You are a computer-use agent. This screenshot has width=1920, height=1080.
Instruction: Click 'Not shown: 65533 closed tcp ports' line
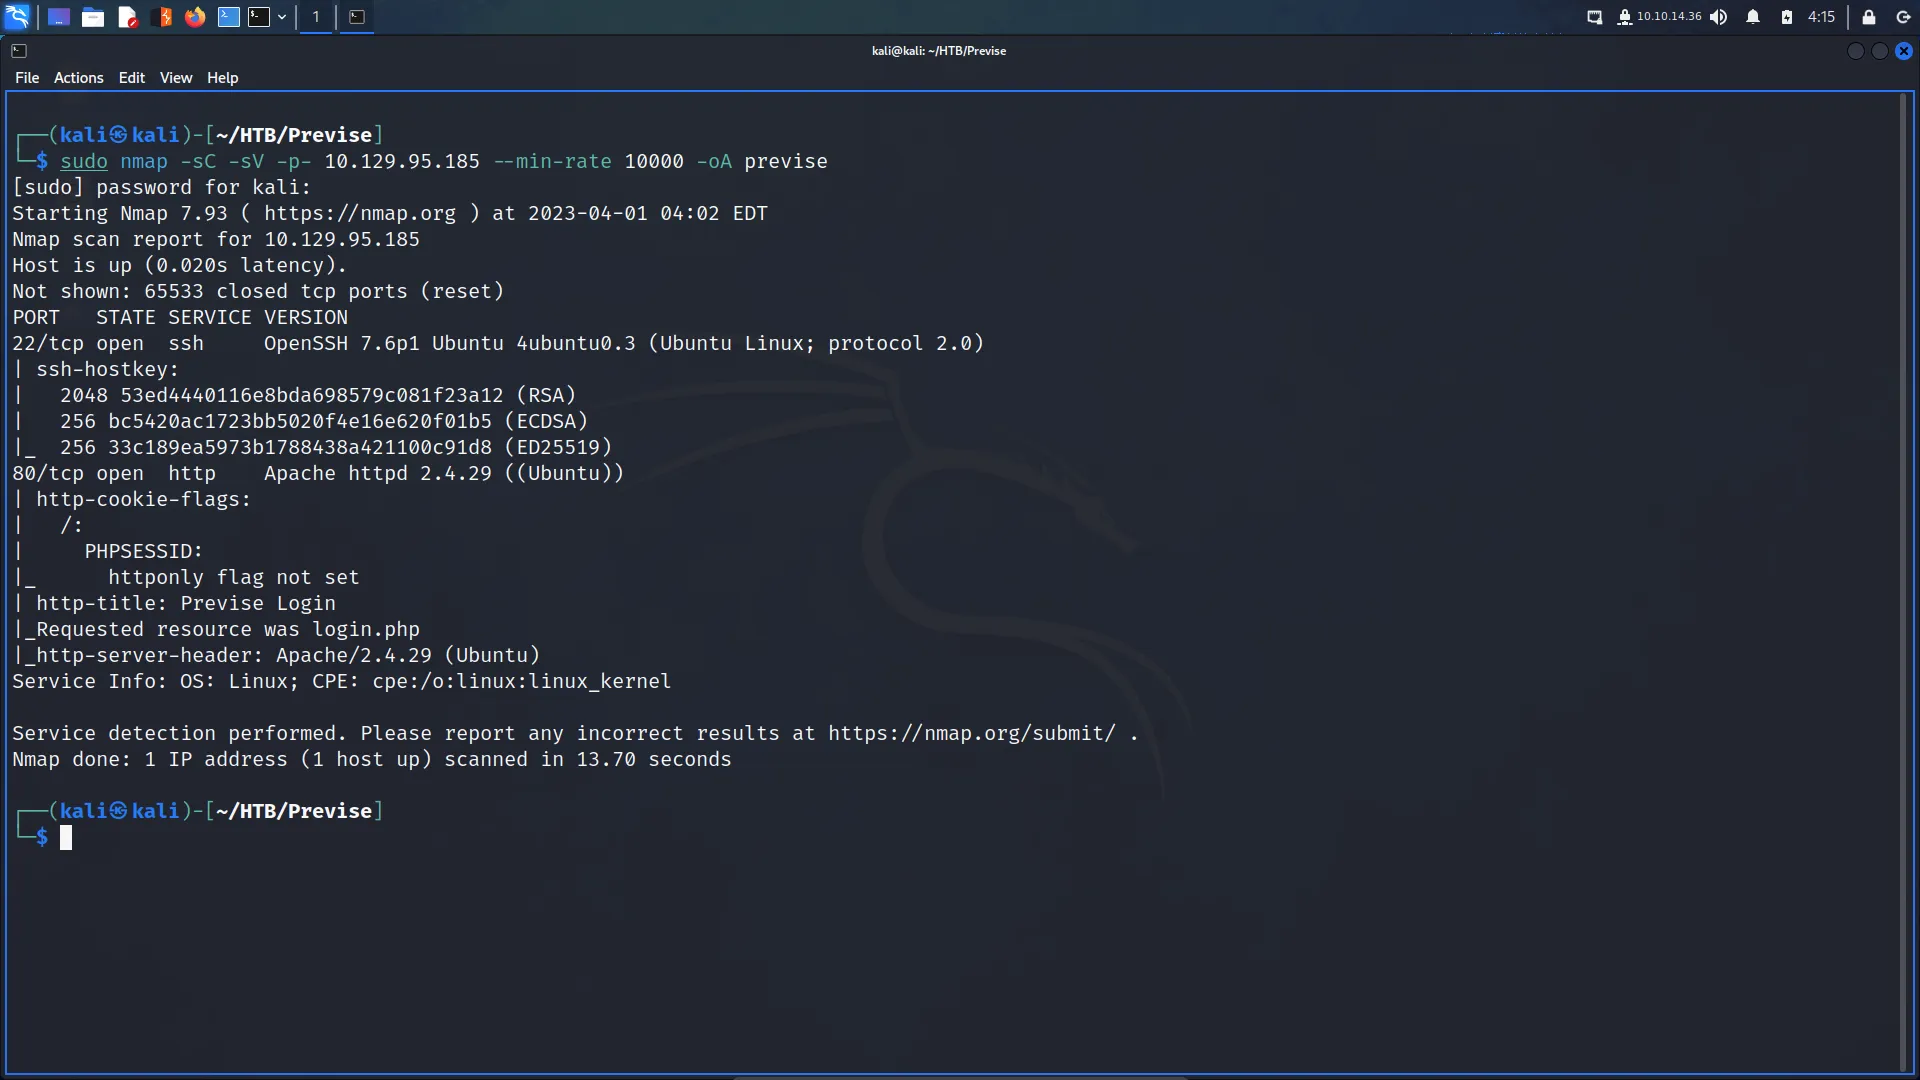coord(258,291)
